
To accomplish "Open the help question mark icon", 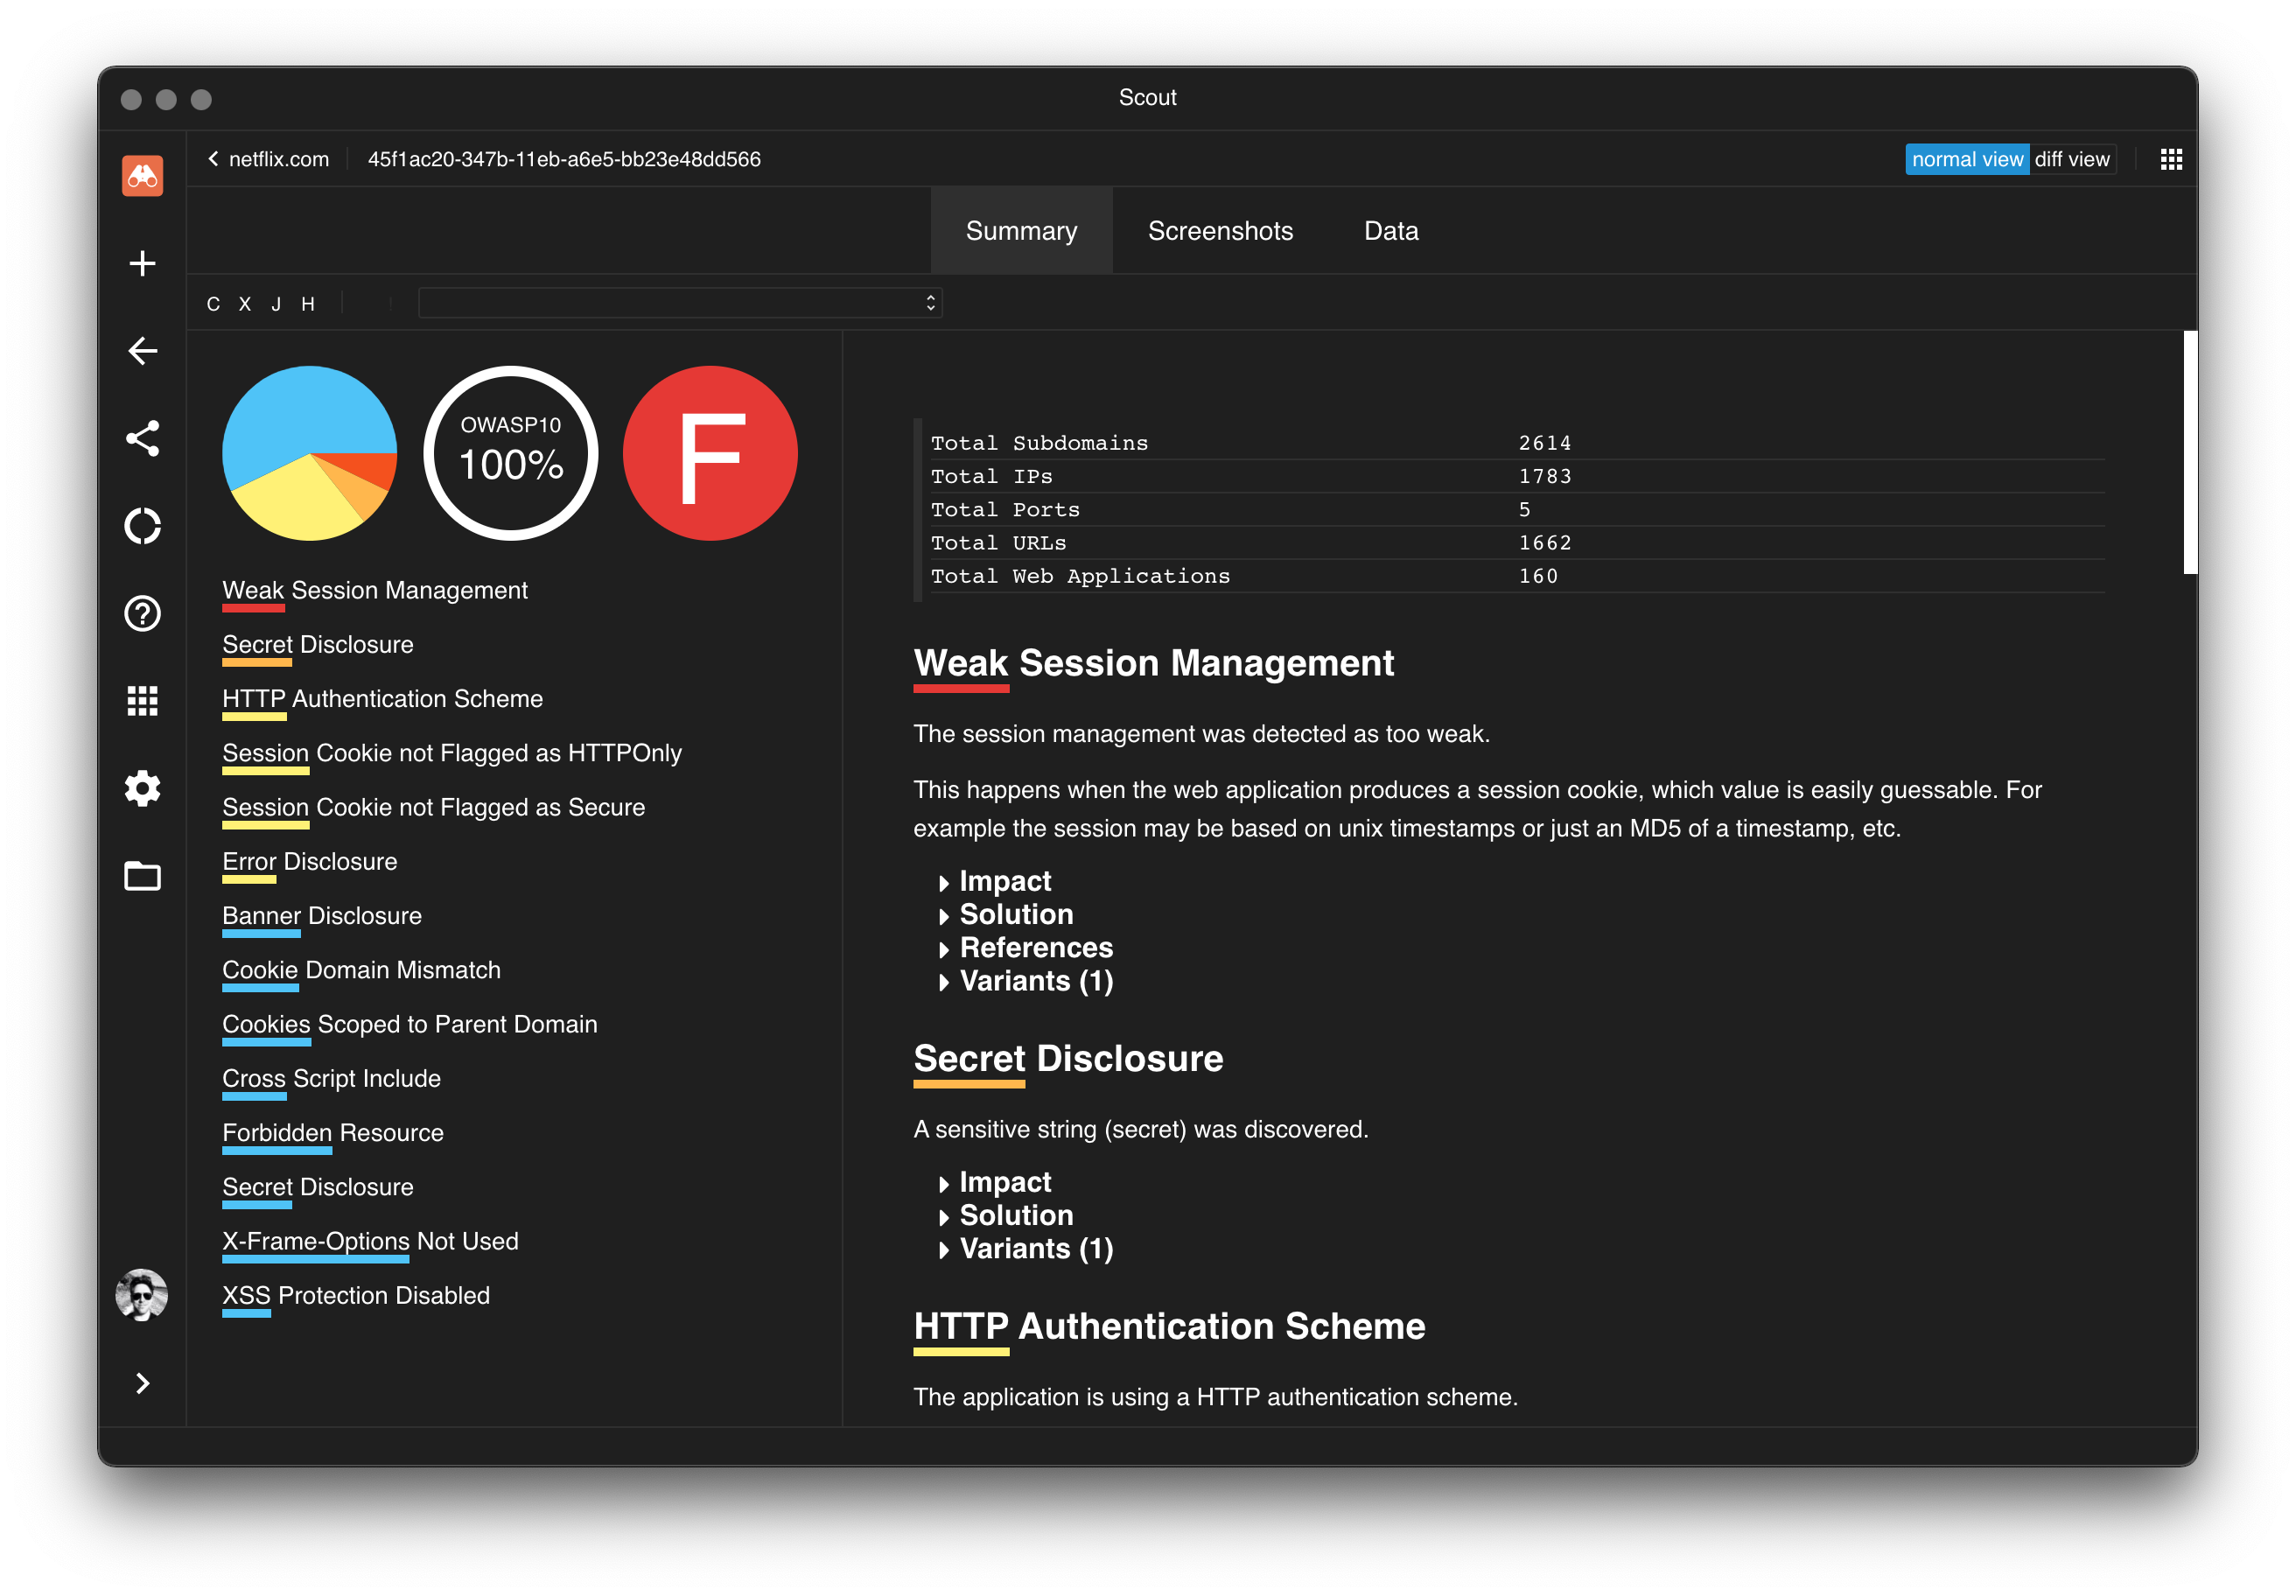I will point(142,613).
